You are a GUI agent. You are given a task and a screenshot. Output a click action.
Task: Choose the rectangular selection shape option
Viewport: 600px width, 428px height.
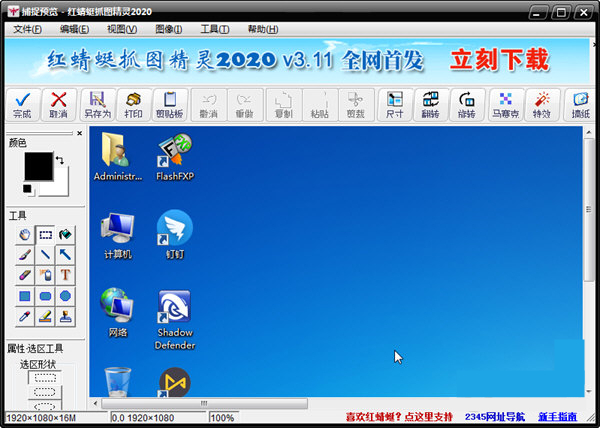[x=45, y=378]
